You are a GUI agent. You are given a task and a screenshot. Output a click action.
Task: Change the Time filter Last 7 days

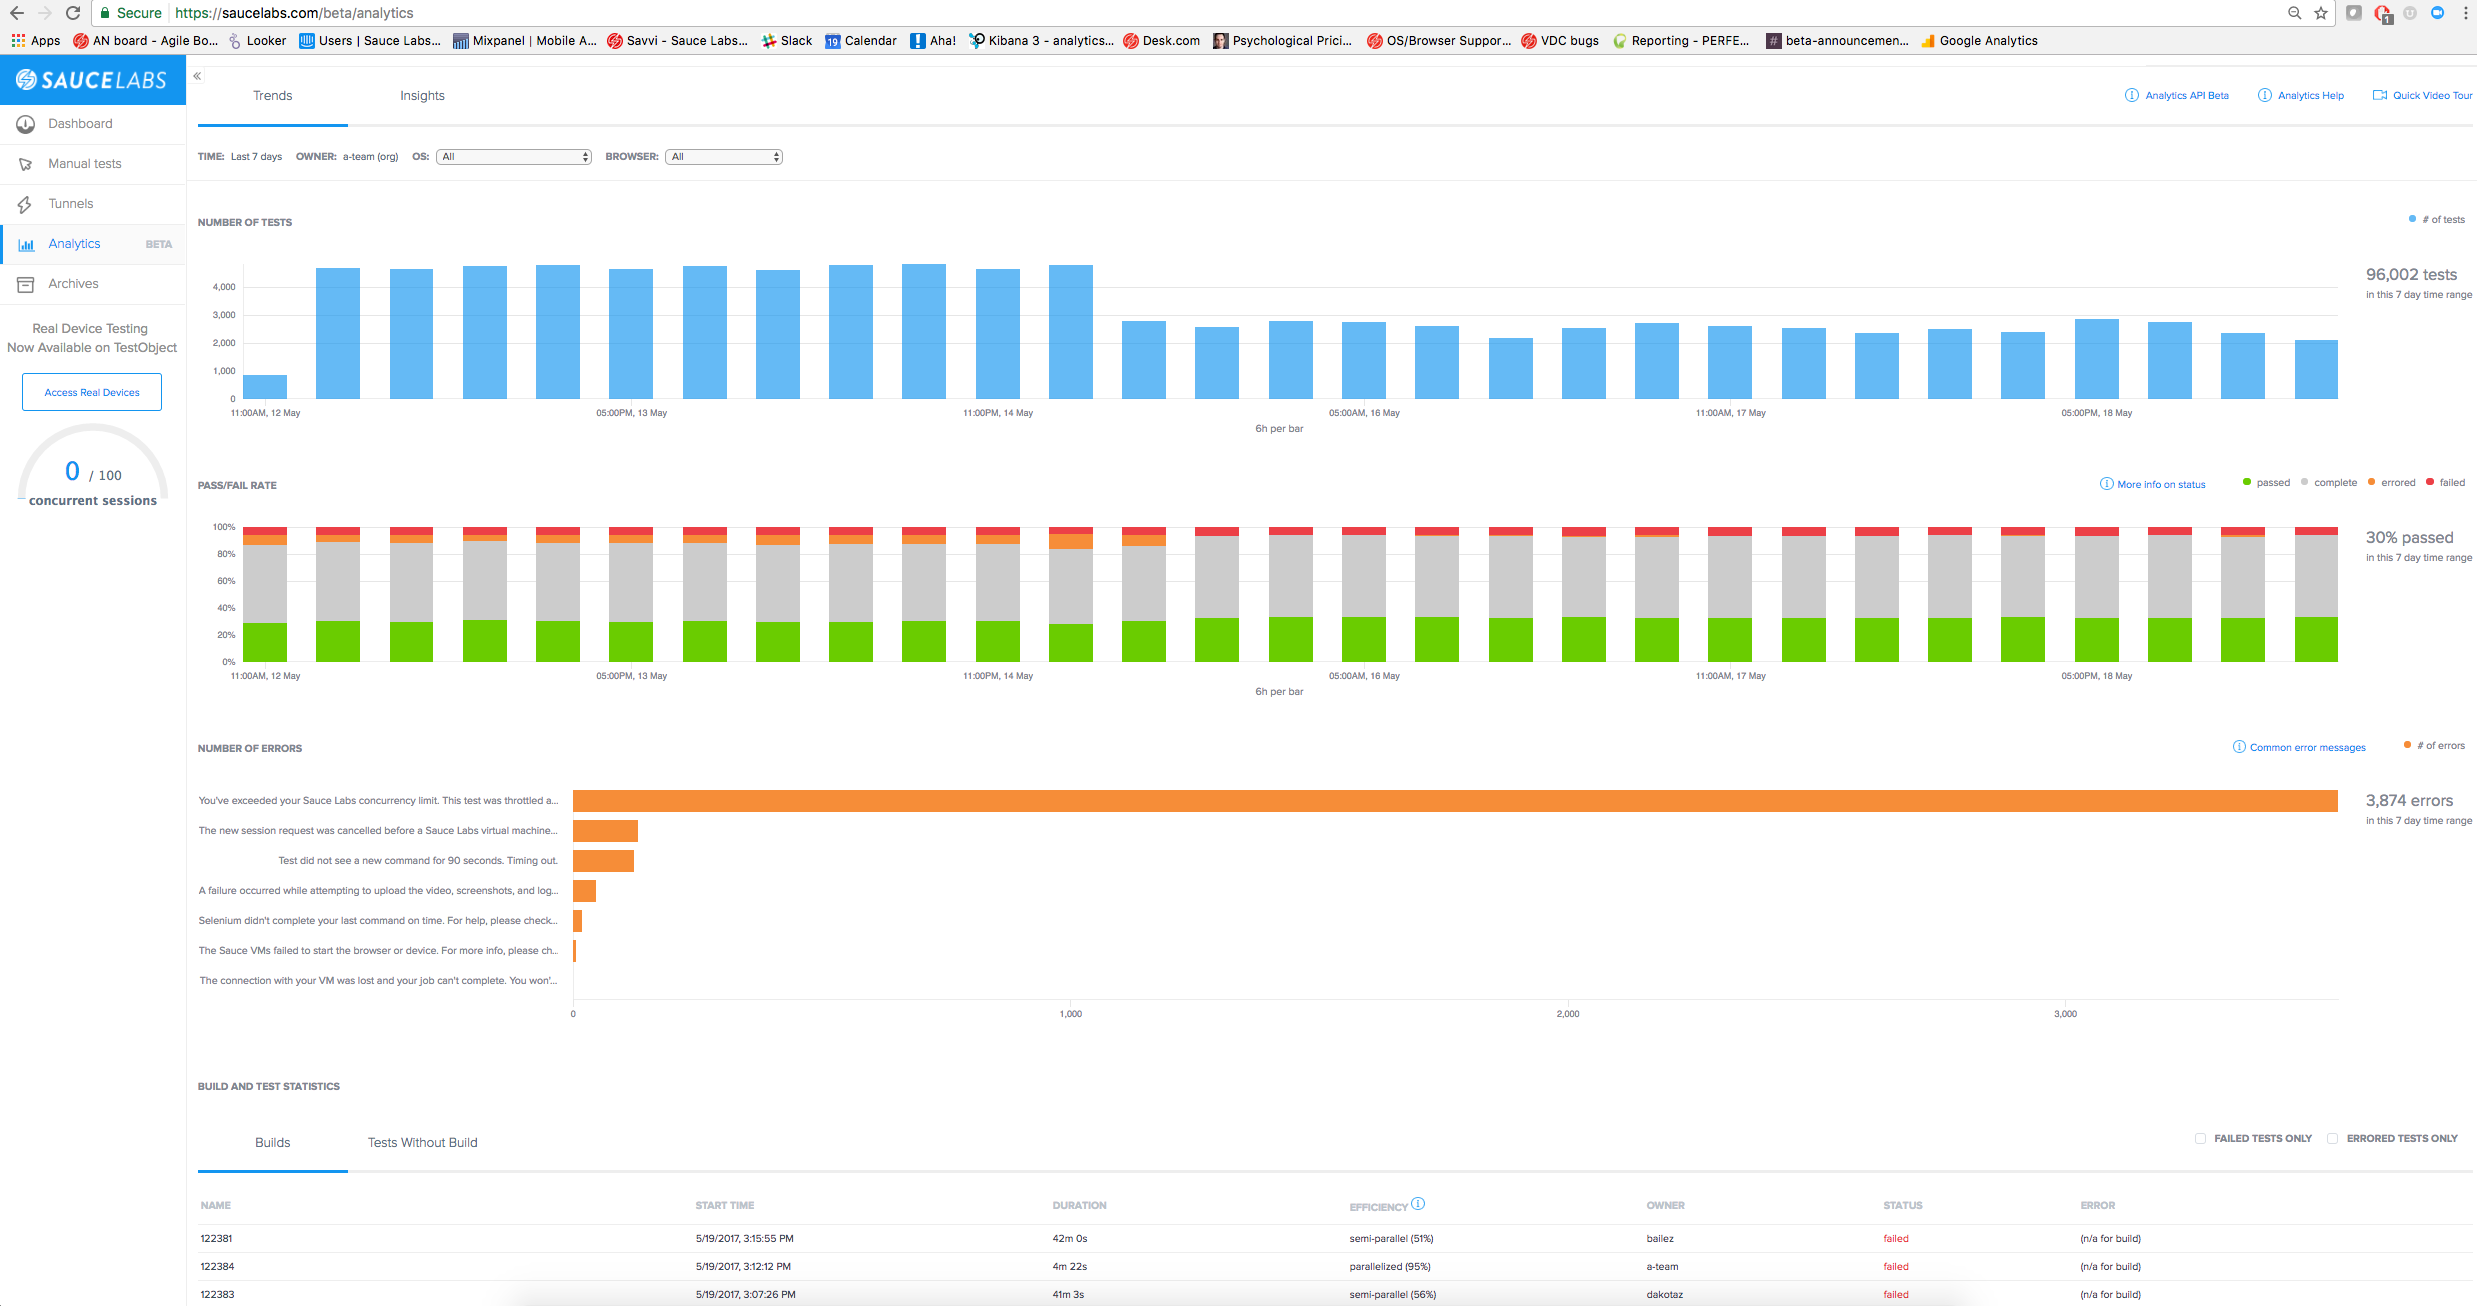coord(257,157)
